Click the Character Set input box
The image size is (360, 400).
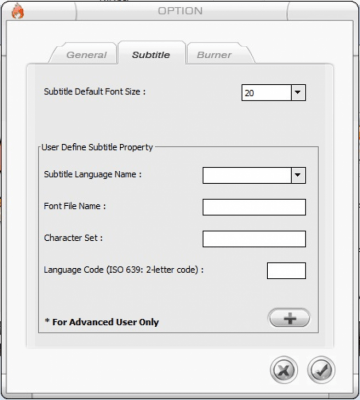click(x=254, y=239)
